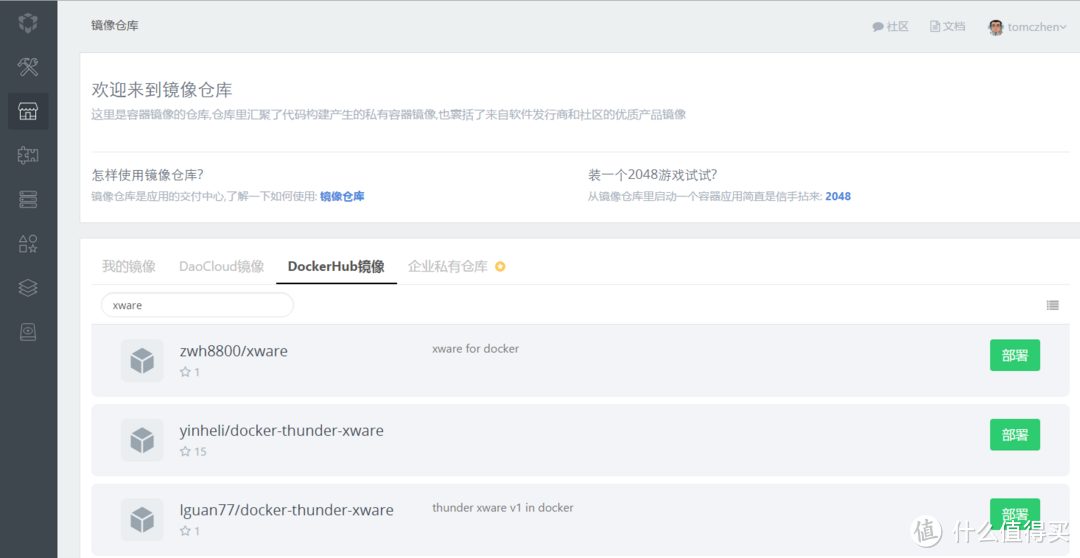The width and height of the screenshot is (1080, 558).
Task: Open the 2048 game link
Action: point(838,196)
